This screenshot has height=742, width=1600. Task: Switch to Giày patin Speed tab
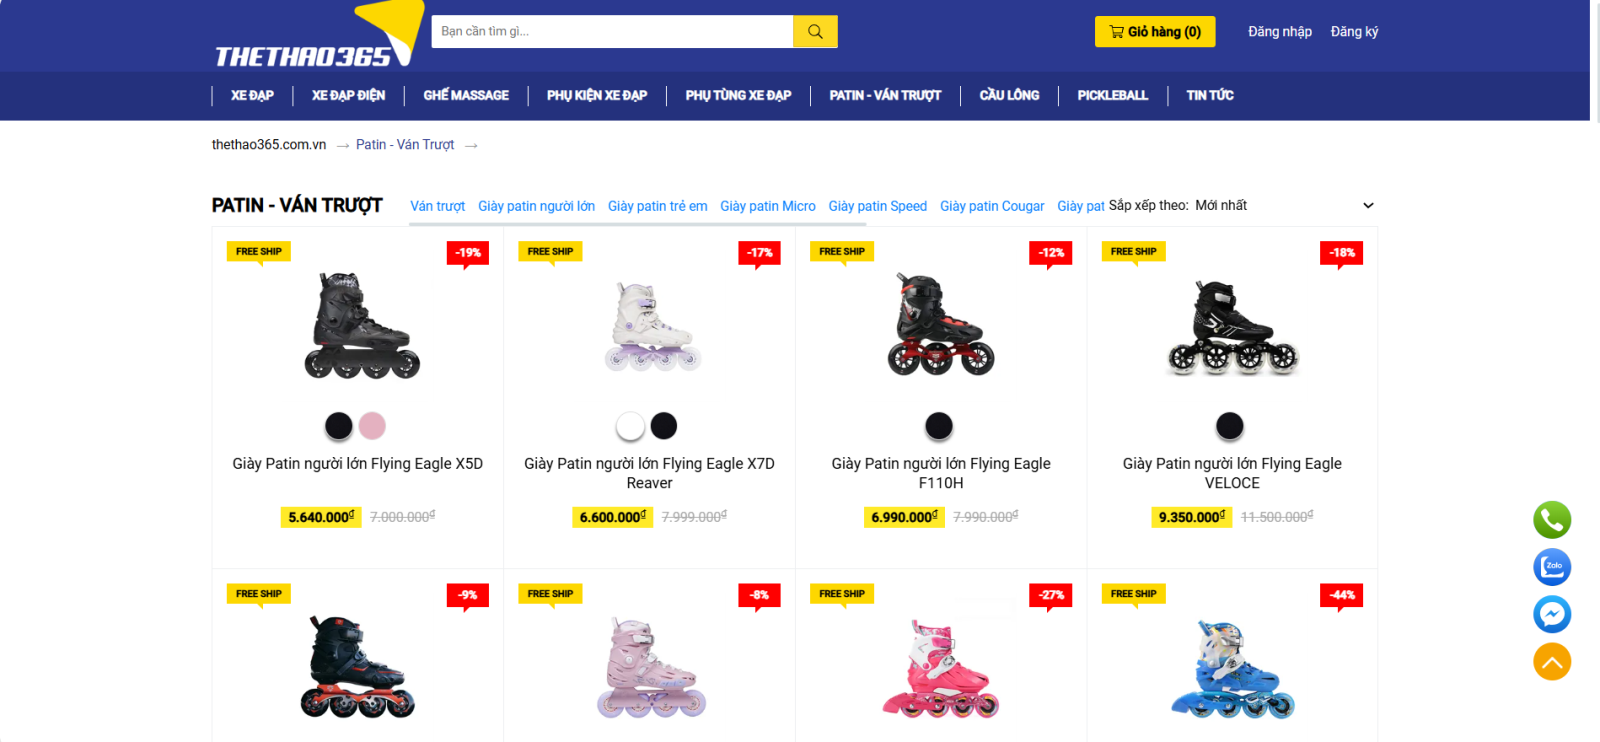click(877, 206)
